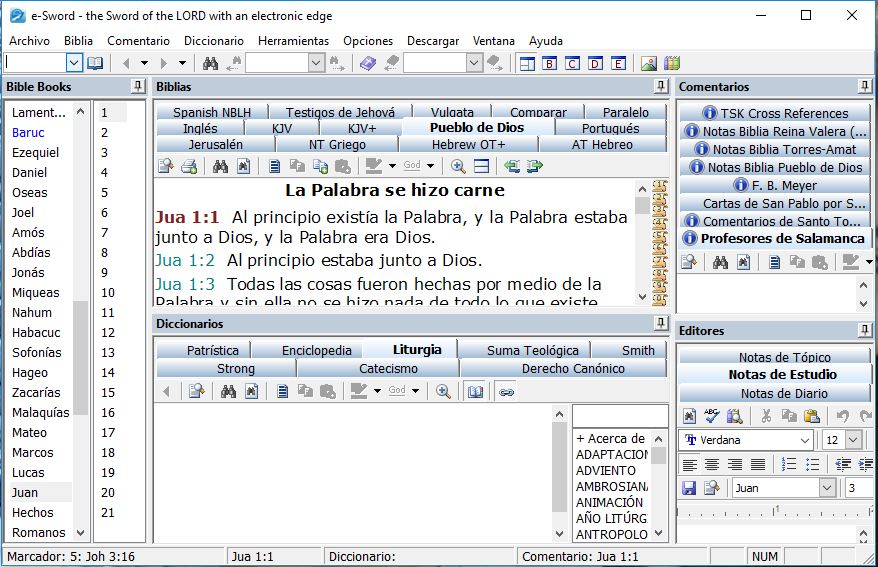Image resolution: width=878 pixels, height=567 pixels.
Task: Click the back navigation arrow in main toolbar
Action: (x=126, y=63)
